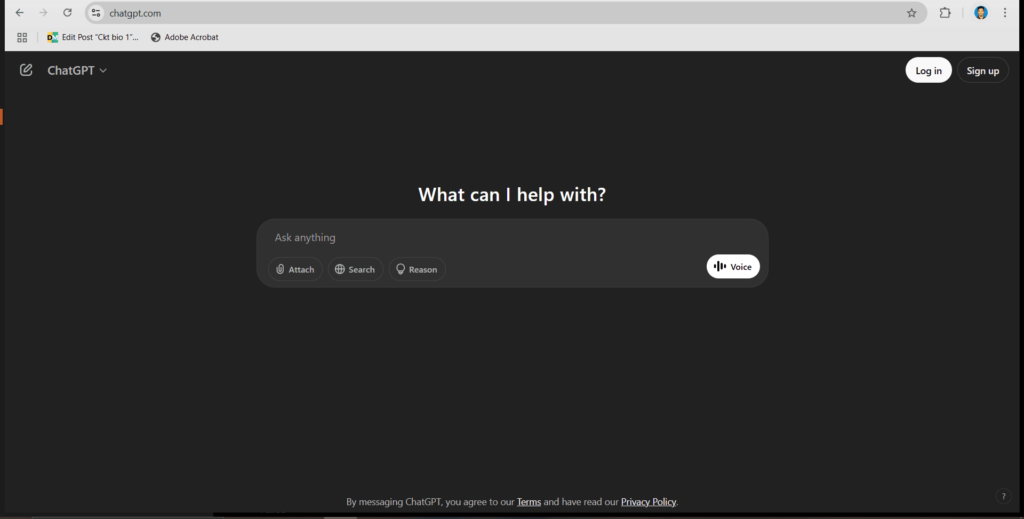The image size is (1024, 519).
Task: Focus the 'Ask anything' message field
Action: coord(512,237)
